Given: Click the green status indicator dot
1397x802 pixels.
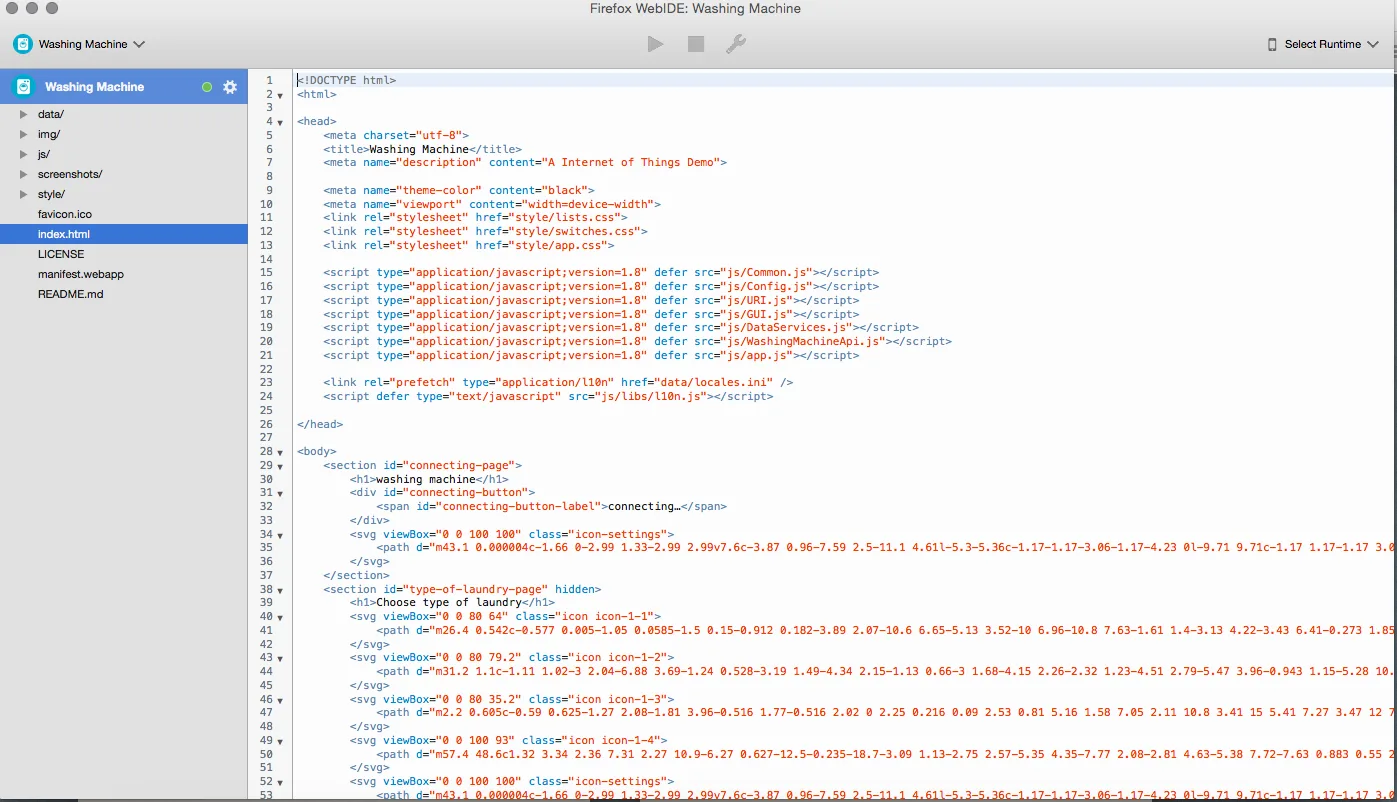Looking at the screenshot, I should pos(207,87).
